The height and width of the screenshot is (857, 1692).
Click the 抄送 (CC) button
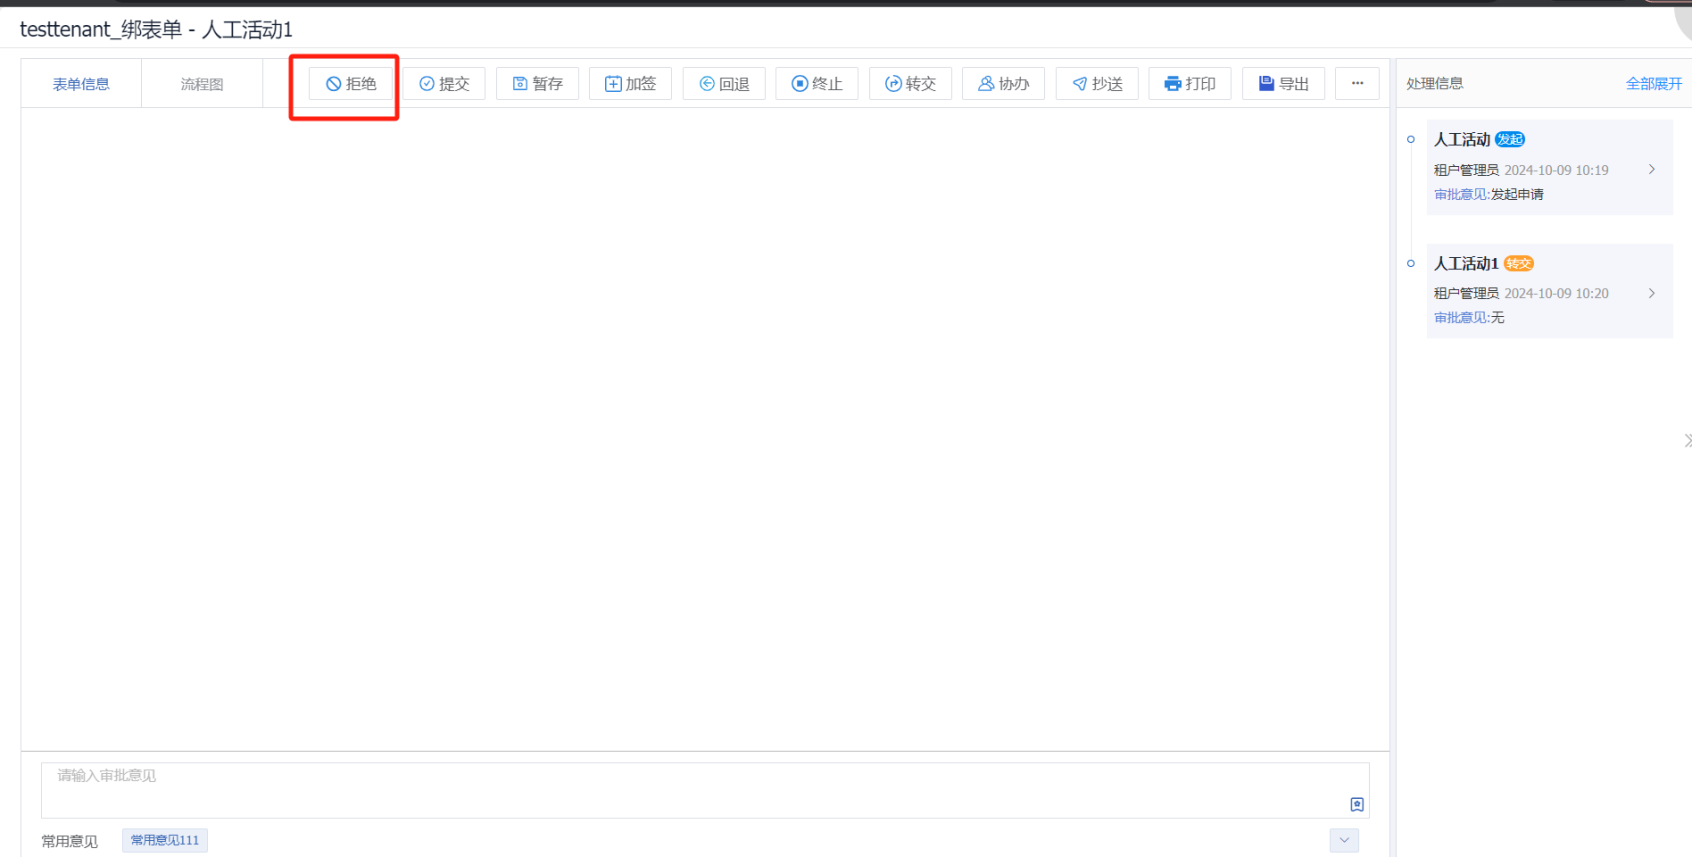pos(1097,84)
